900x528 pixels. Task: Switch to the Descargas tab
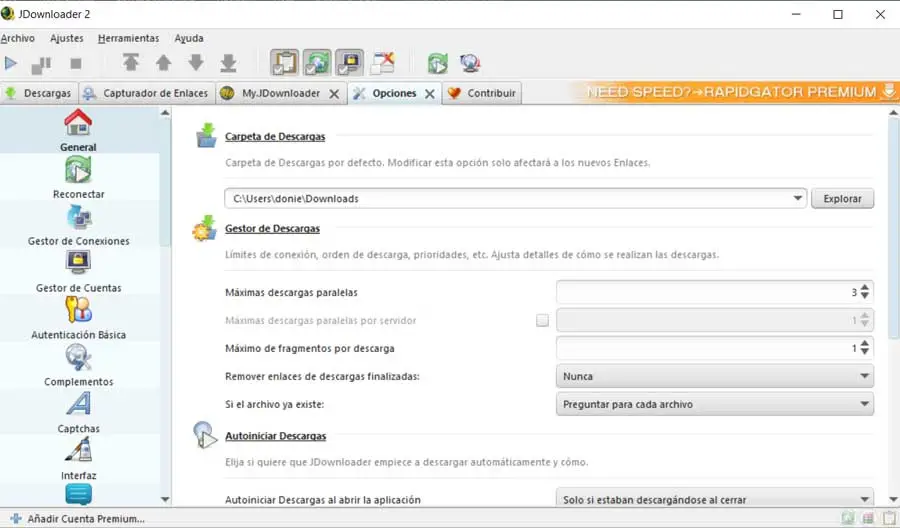(x=38, y=93)
